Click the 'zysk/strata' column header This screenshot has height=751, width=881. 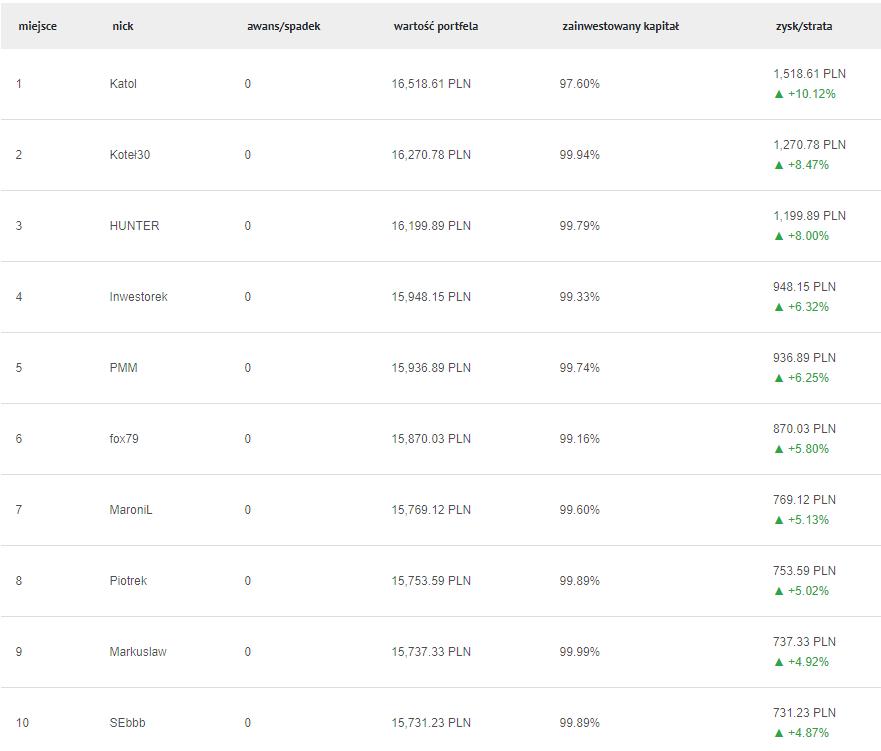803,26
